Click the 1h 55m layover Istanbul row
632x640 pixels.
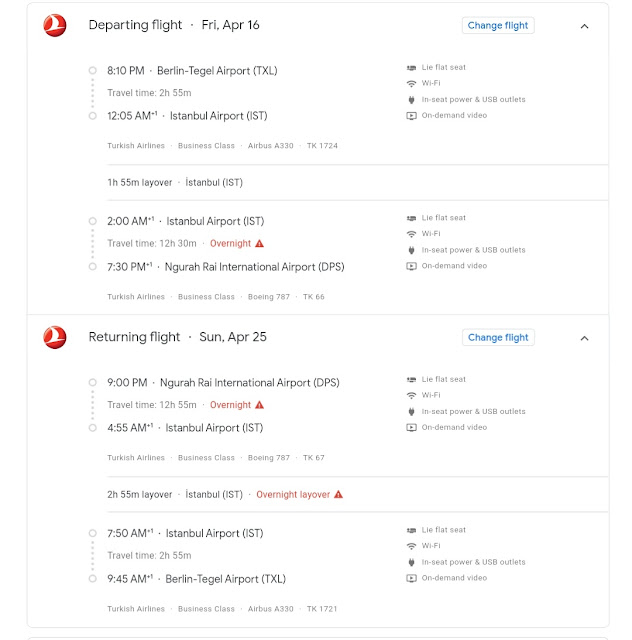[175, 183]
